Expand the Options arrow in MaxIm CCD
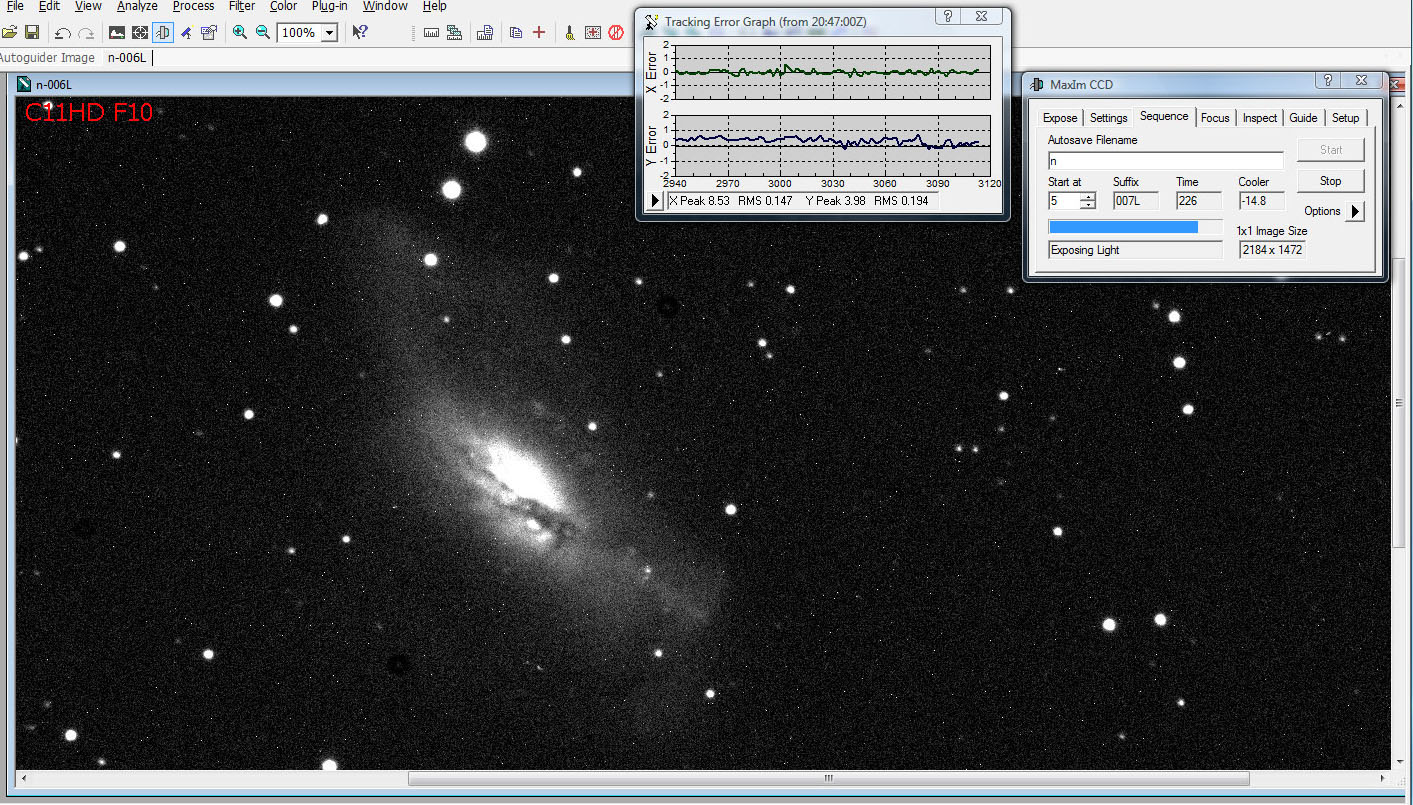 [x=1355, y=211]
